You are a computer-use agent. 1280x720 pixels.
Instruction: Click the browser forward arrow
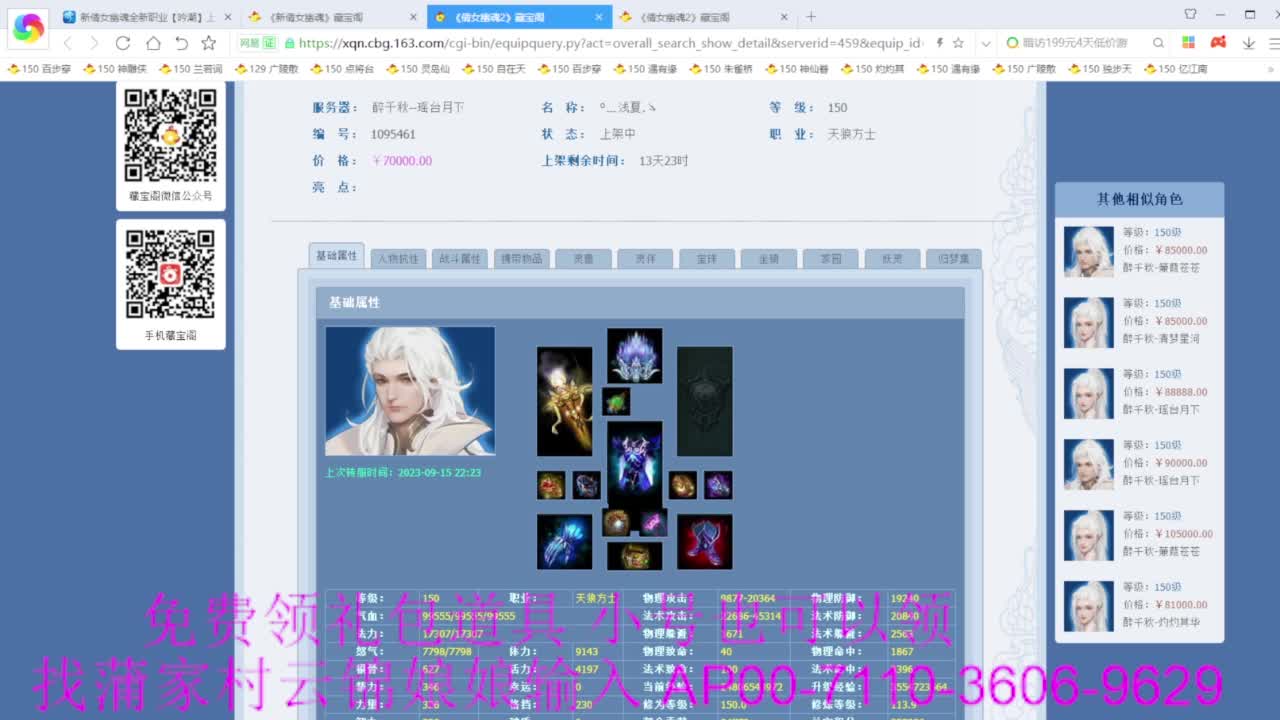tap(94, 43)
